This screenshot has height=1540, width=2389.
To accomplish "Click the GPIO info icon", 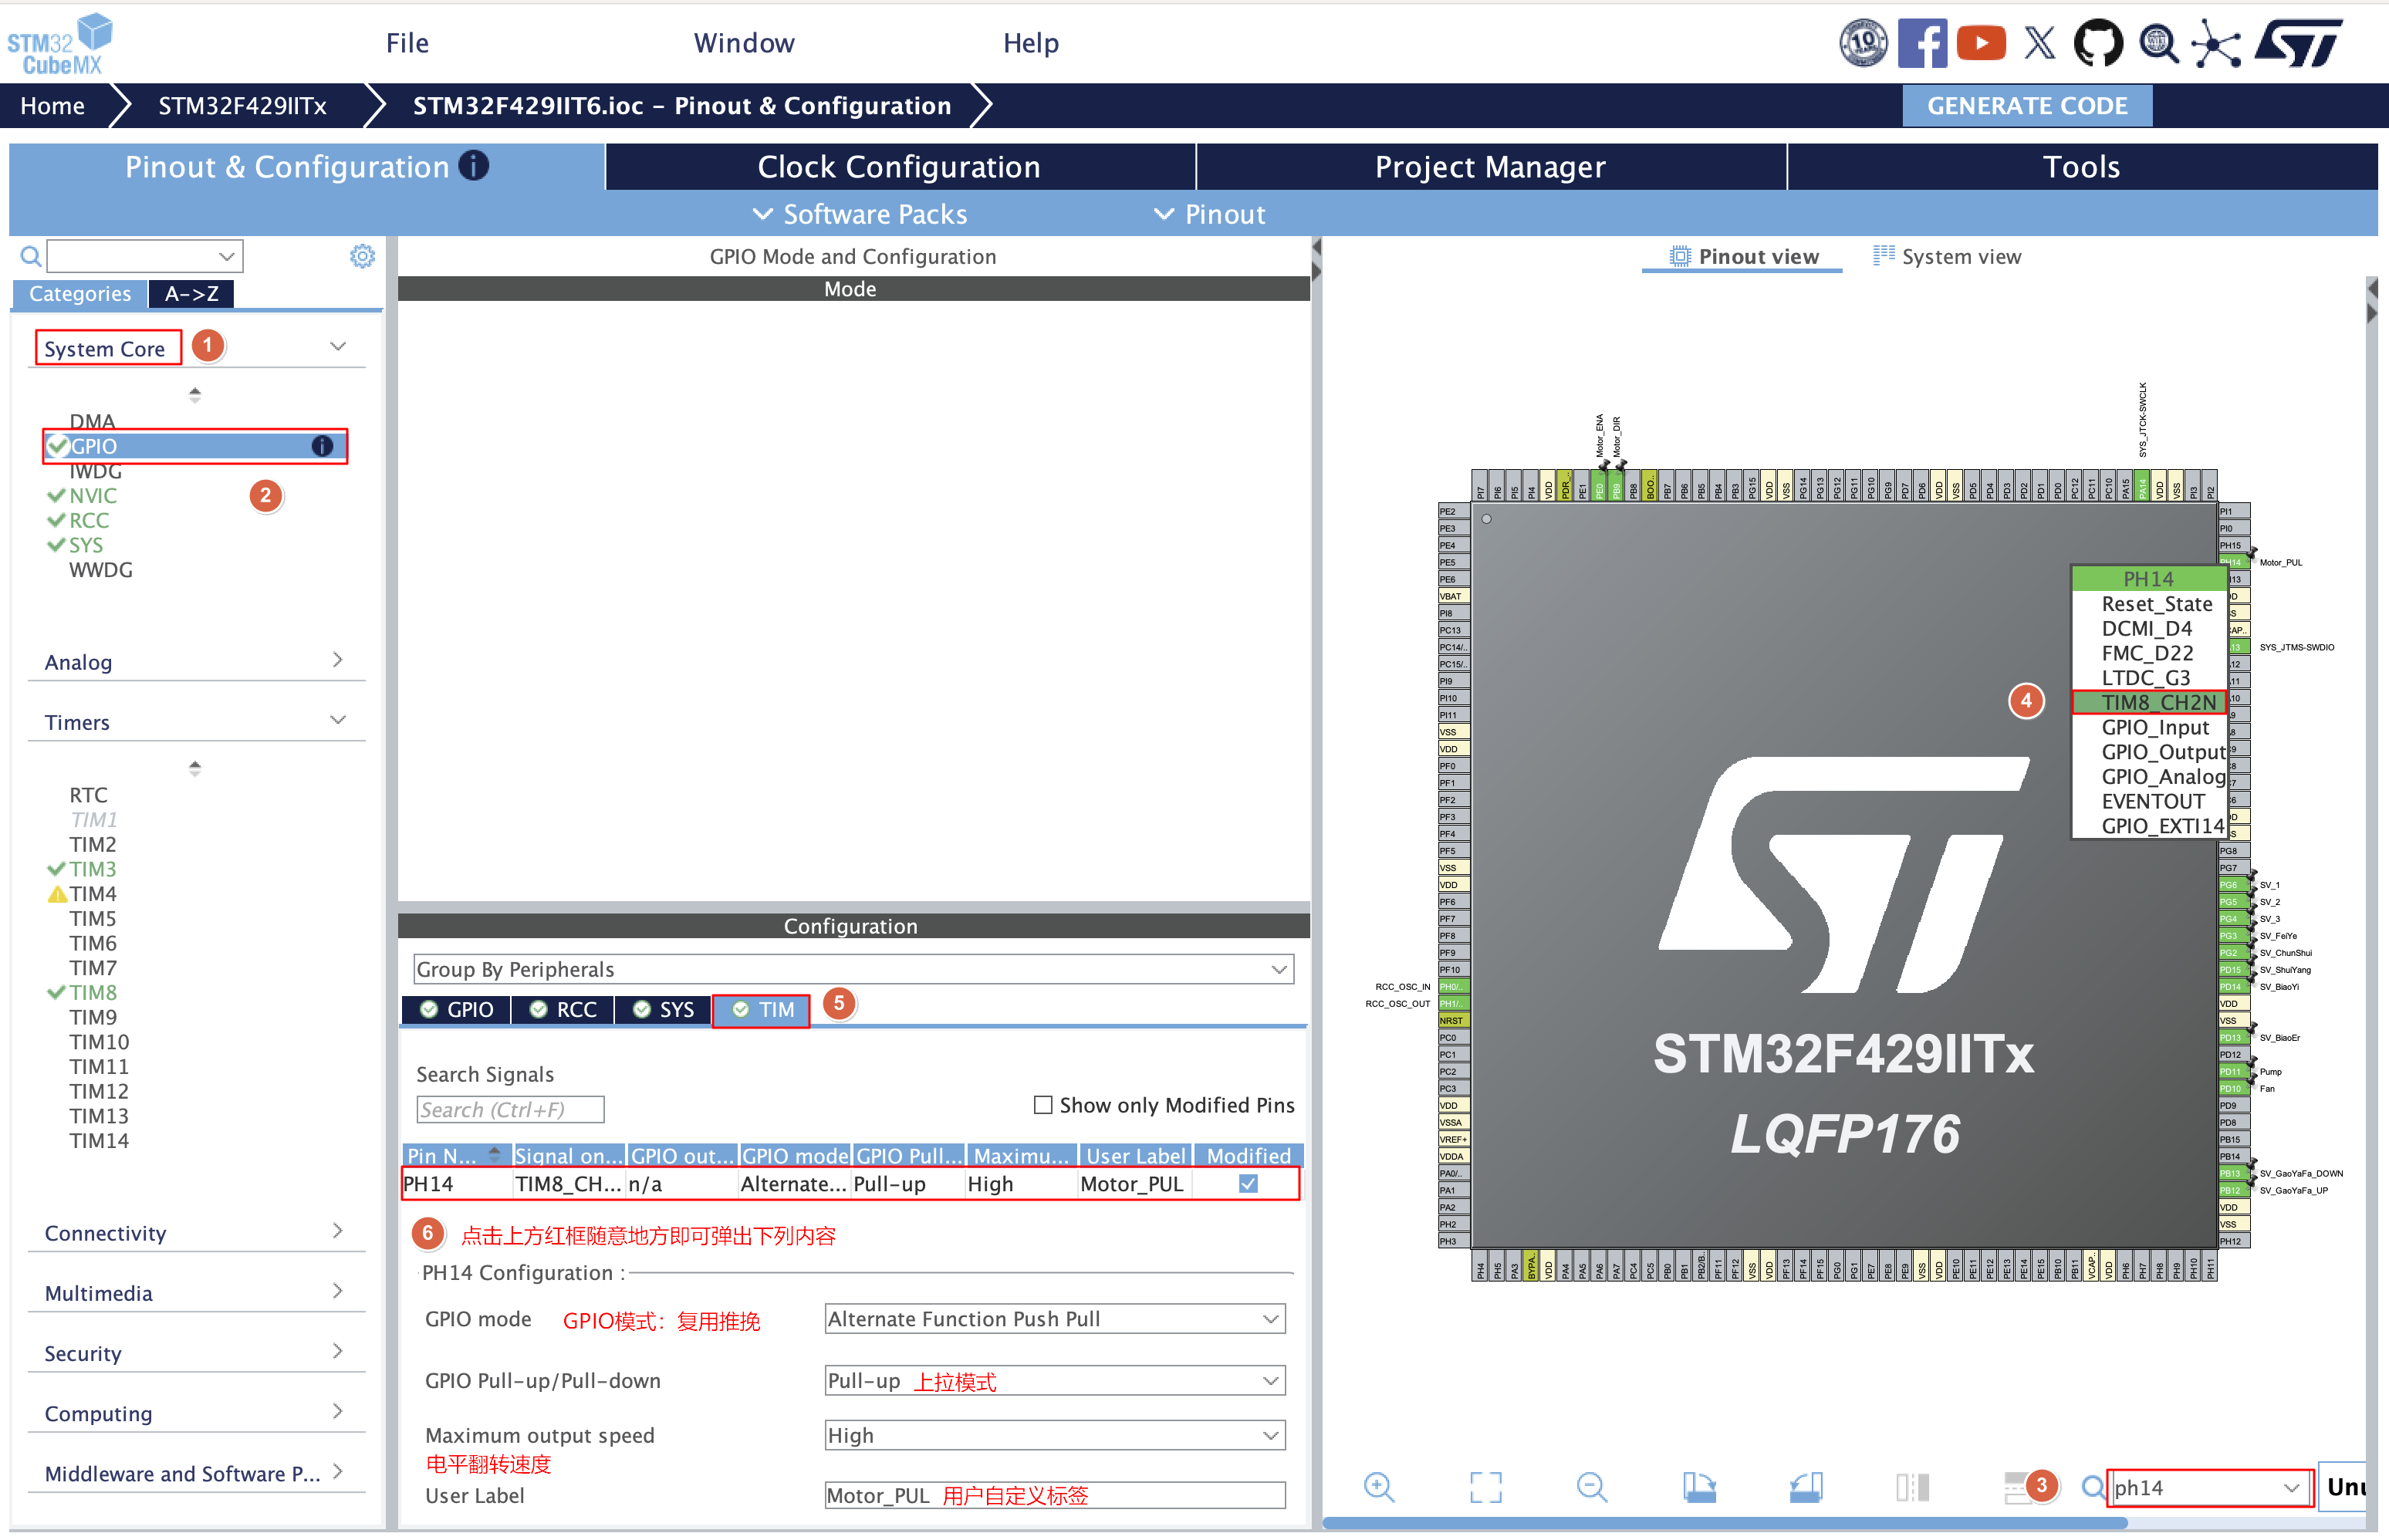I will click(x=322, y=446).
